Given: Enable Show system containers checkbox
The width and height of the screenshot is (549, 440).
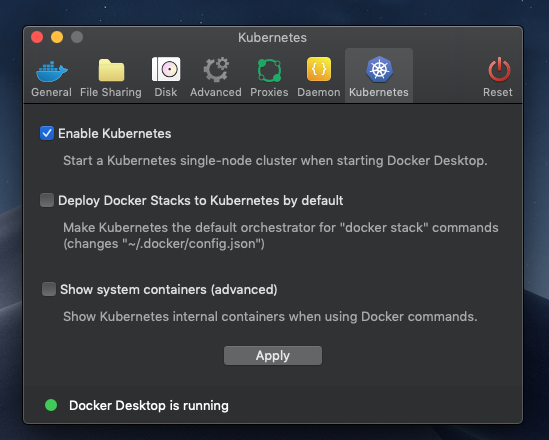Looking at the screenshot, I should tap(49, 289).
